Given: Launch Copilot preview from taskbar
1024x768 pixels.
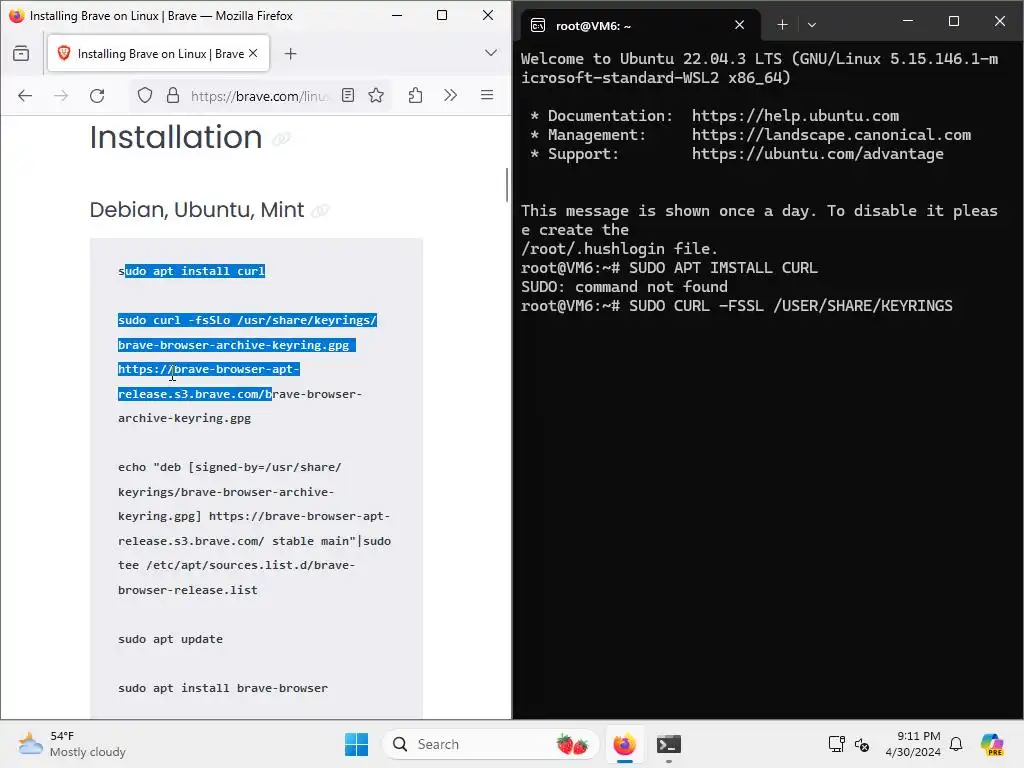Looking at the screenshot, I should [992, 744].
